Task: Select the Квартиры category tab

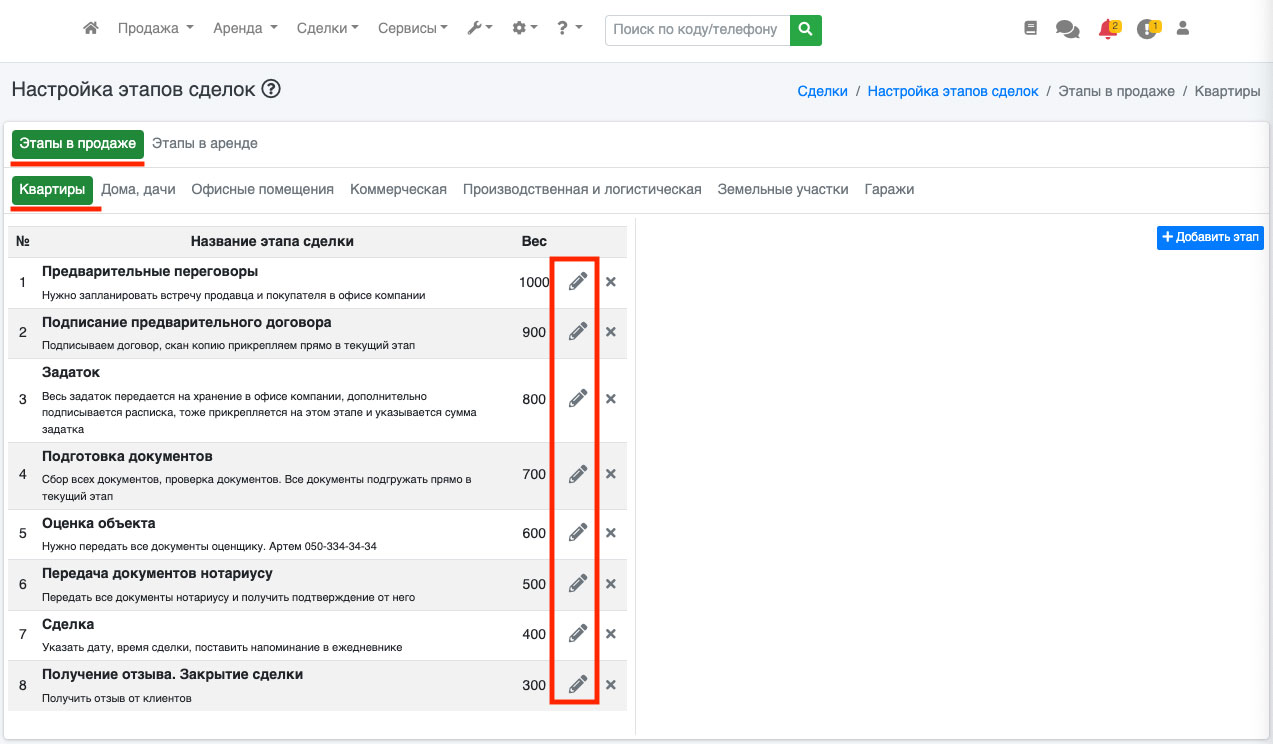Action: click(52, 189)
